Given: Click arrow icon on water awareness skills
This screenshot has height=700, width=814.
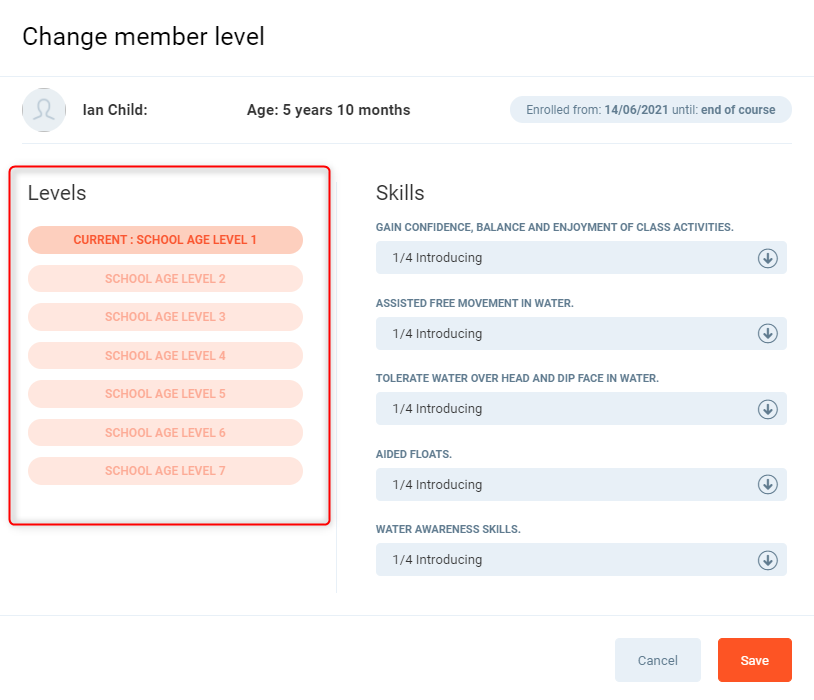Looking at the screenshot, I should pyautogui.click(x=767, y=560).
